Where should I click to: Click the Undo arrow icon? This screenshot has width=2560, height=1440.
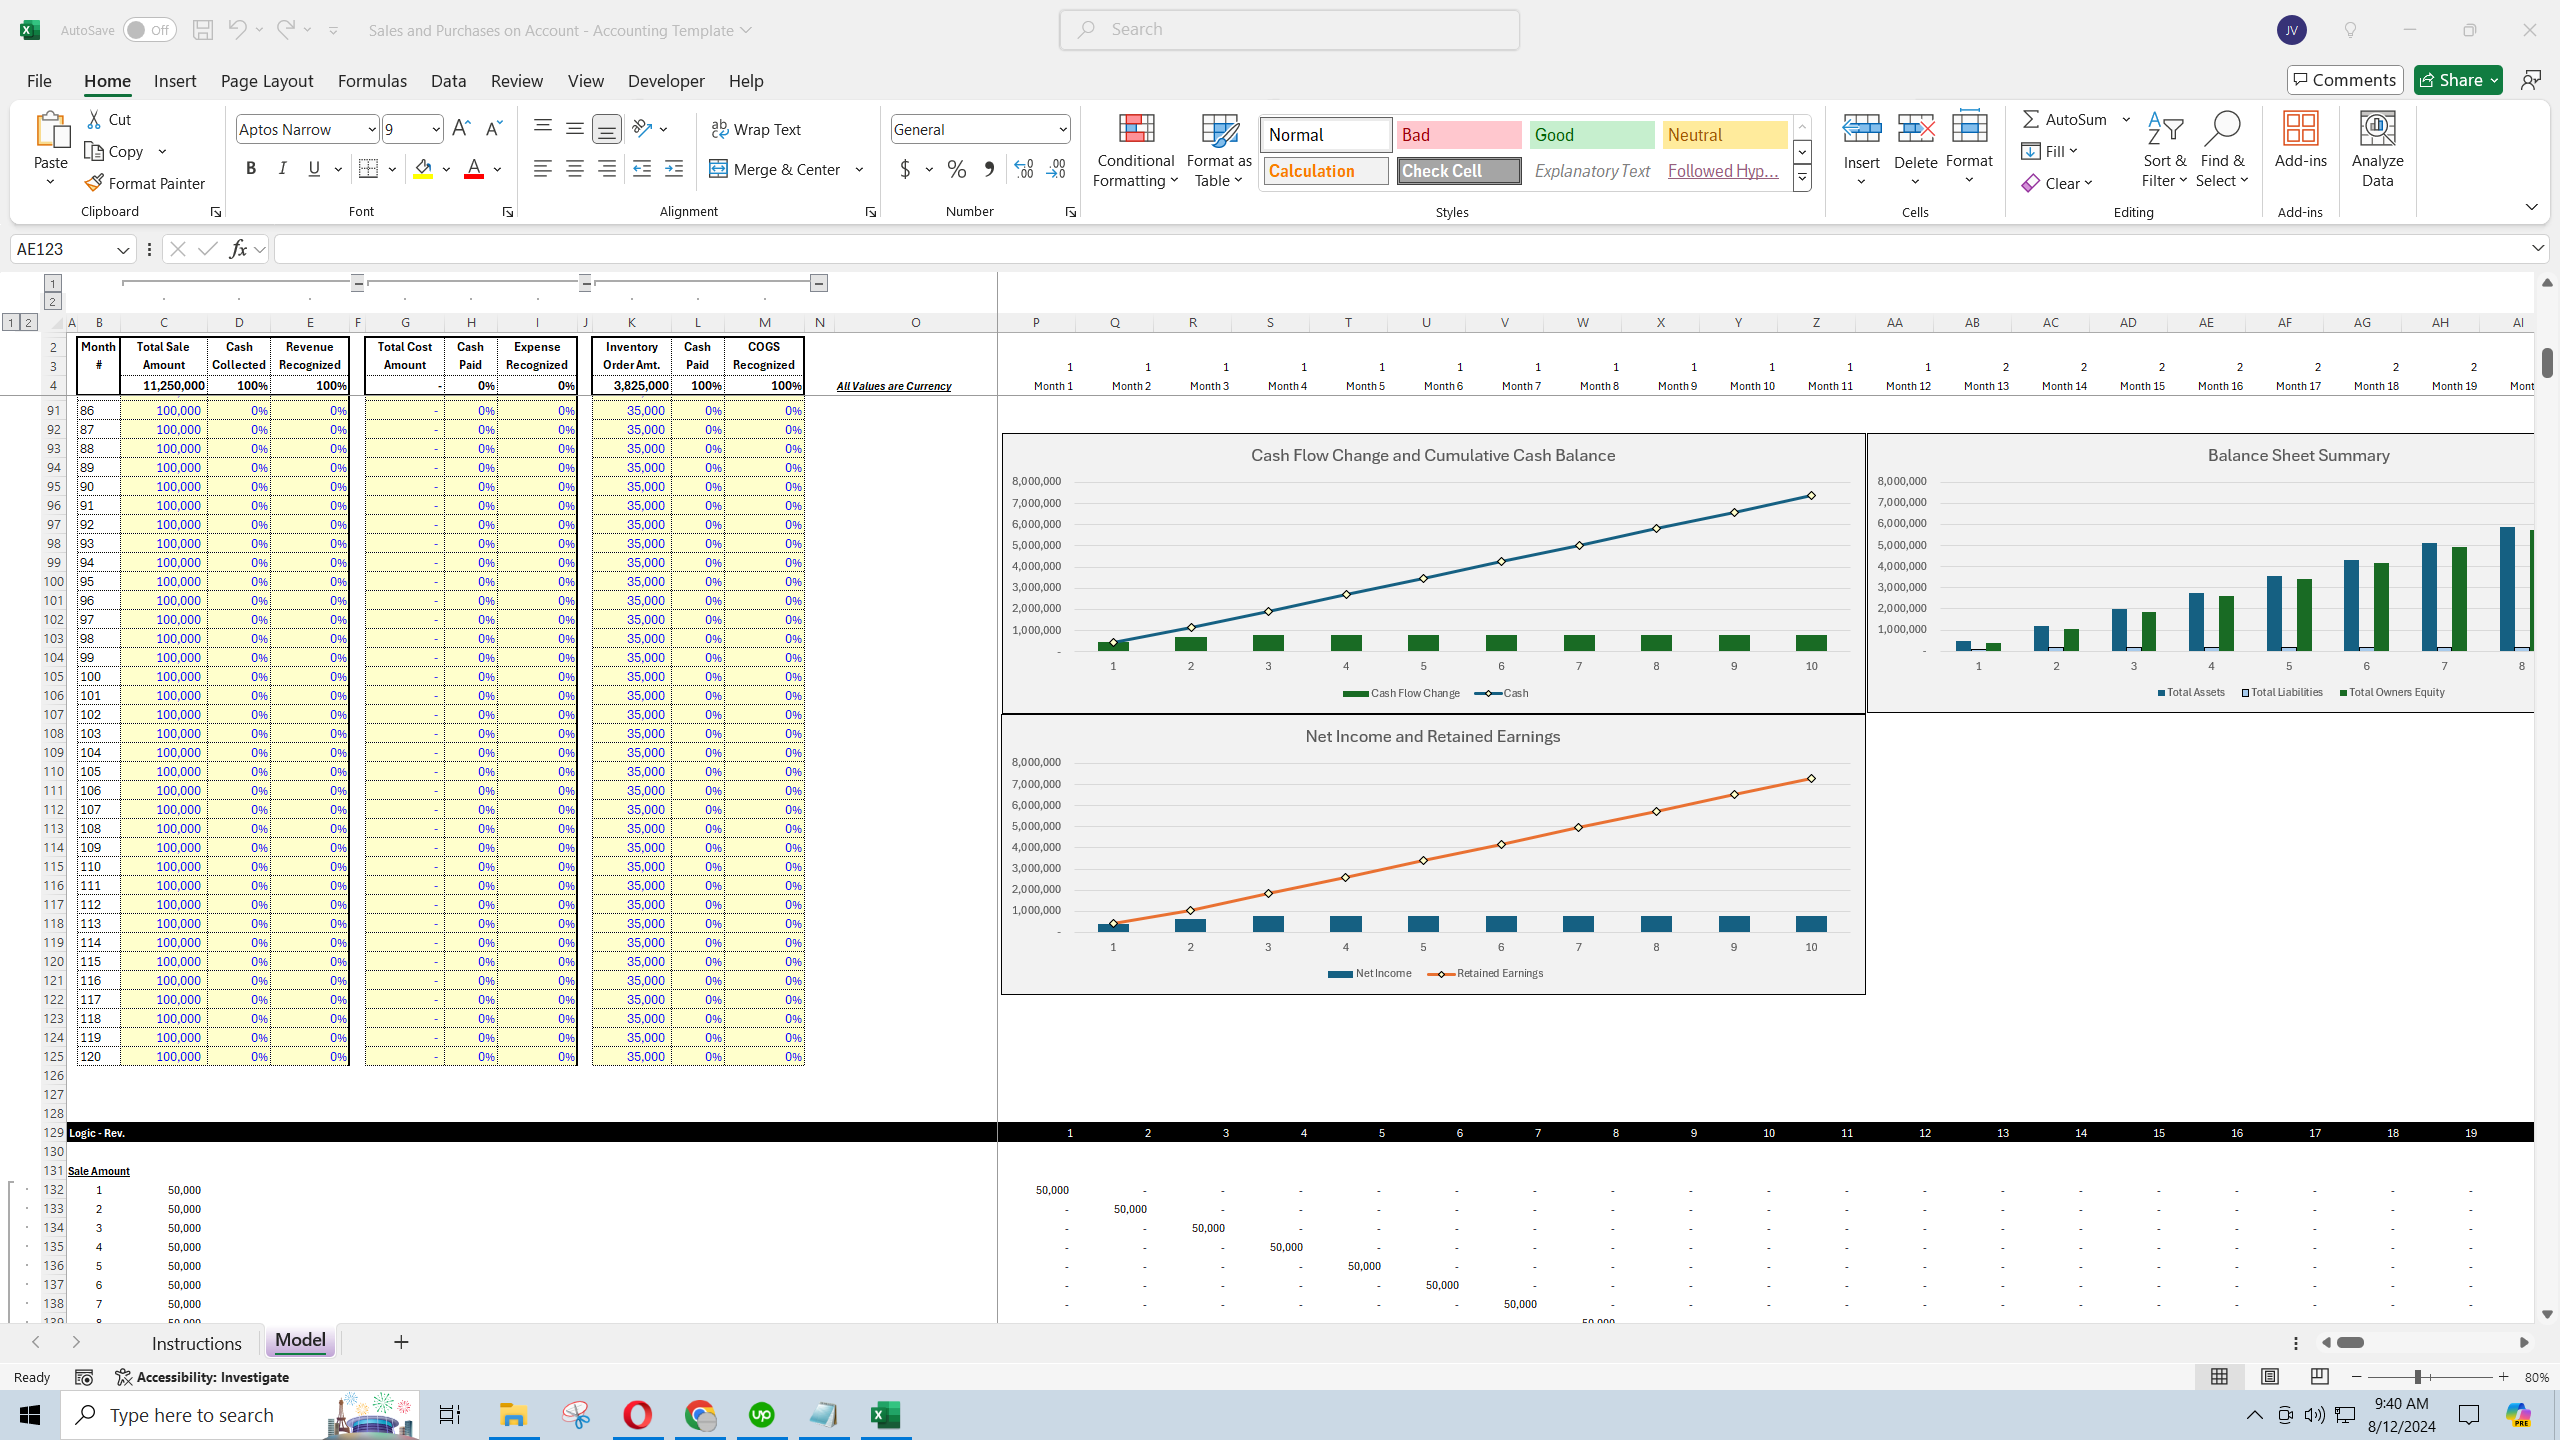237,30
